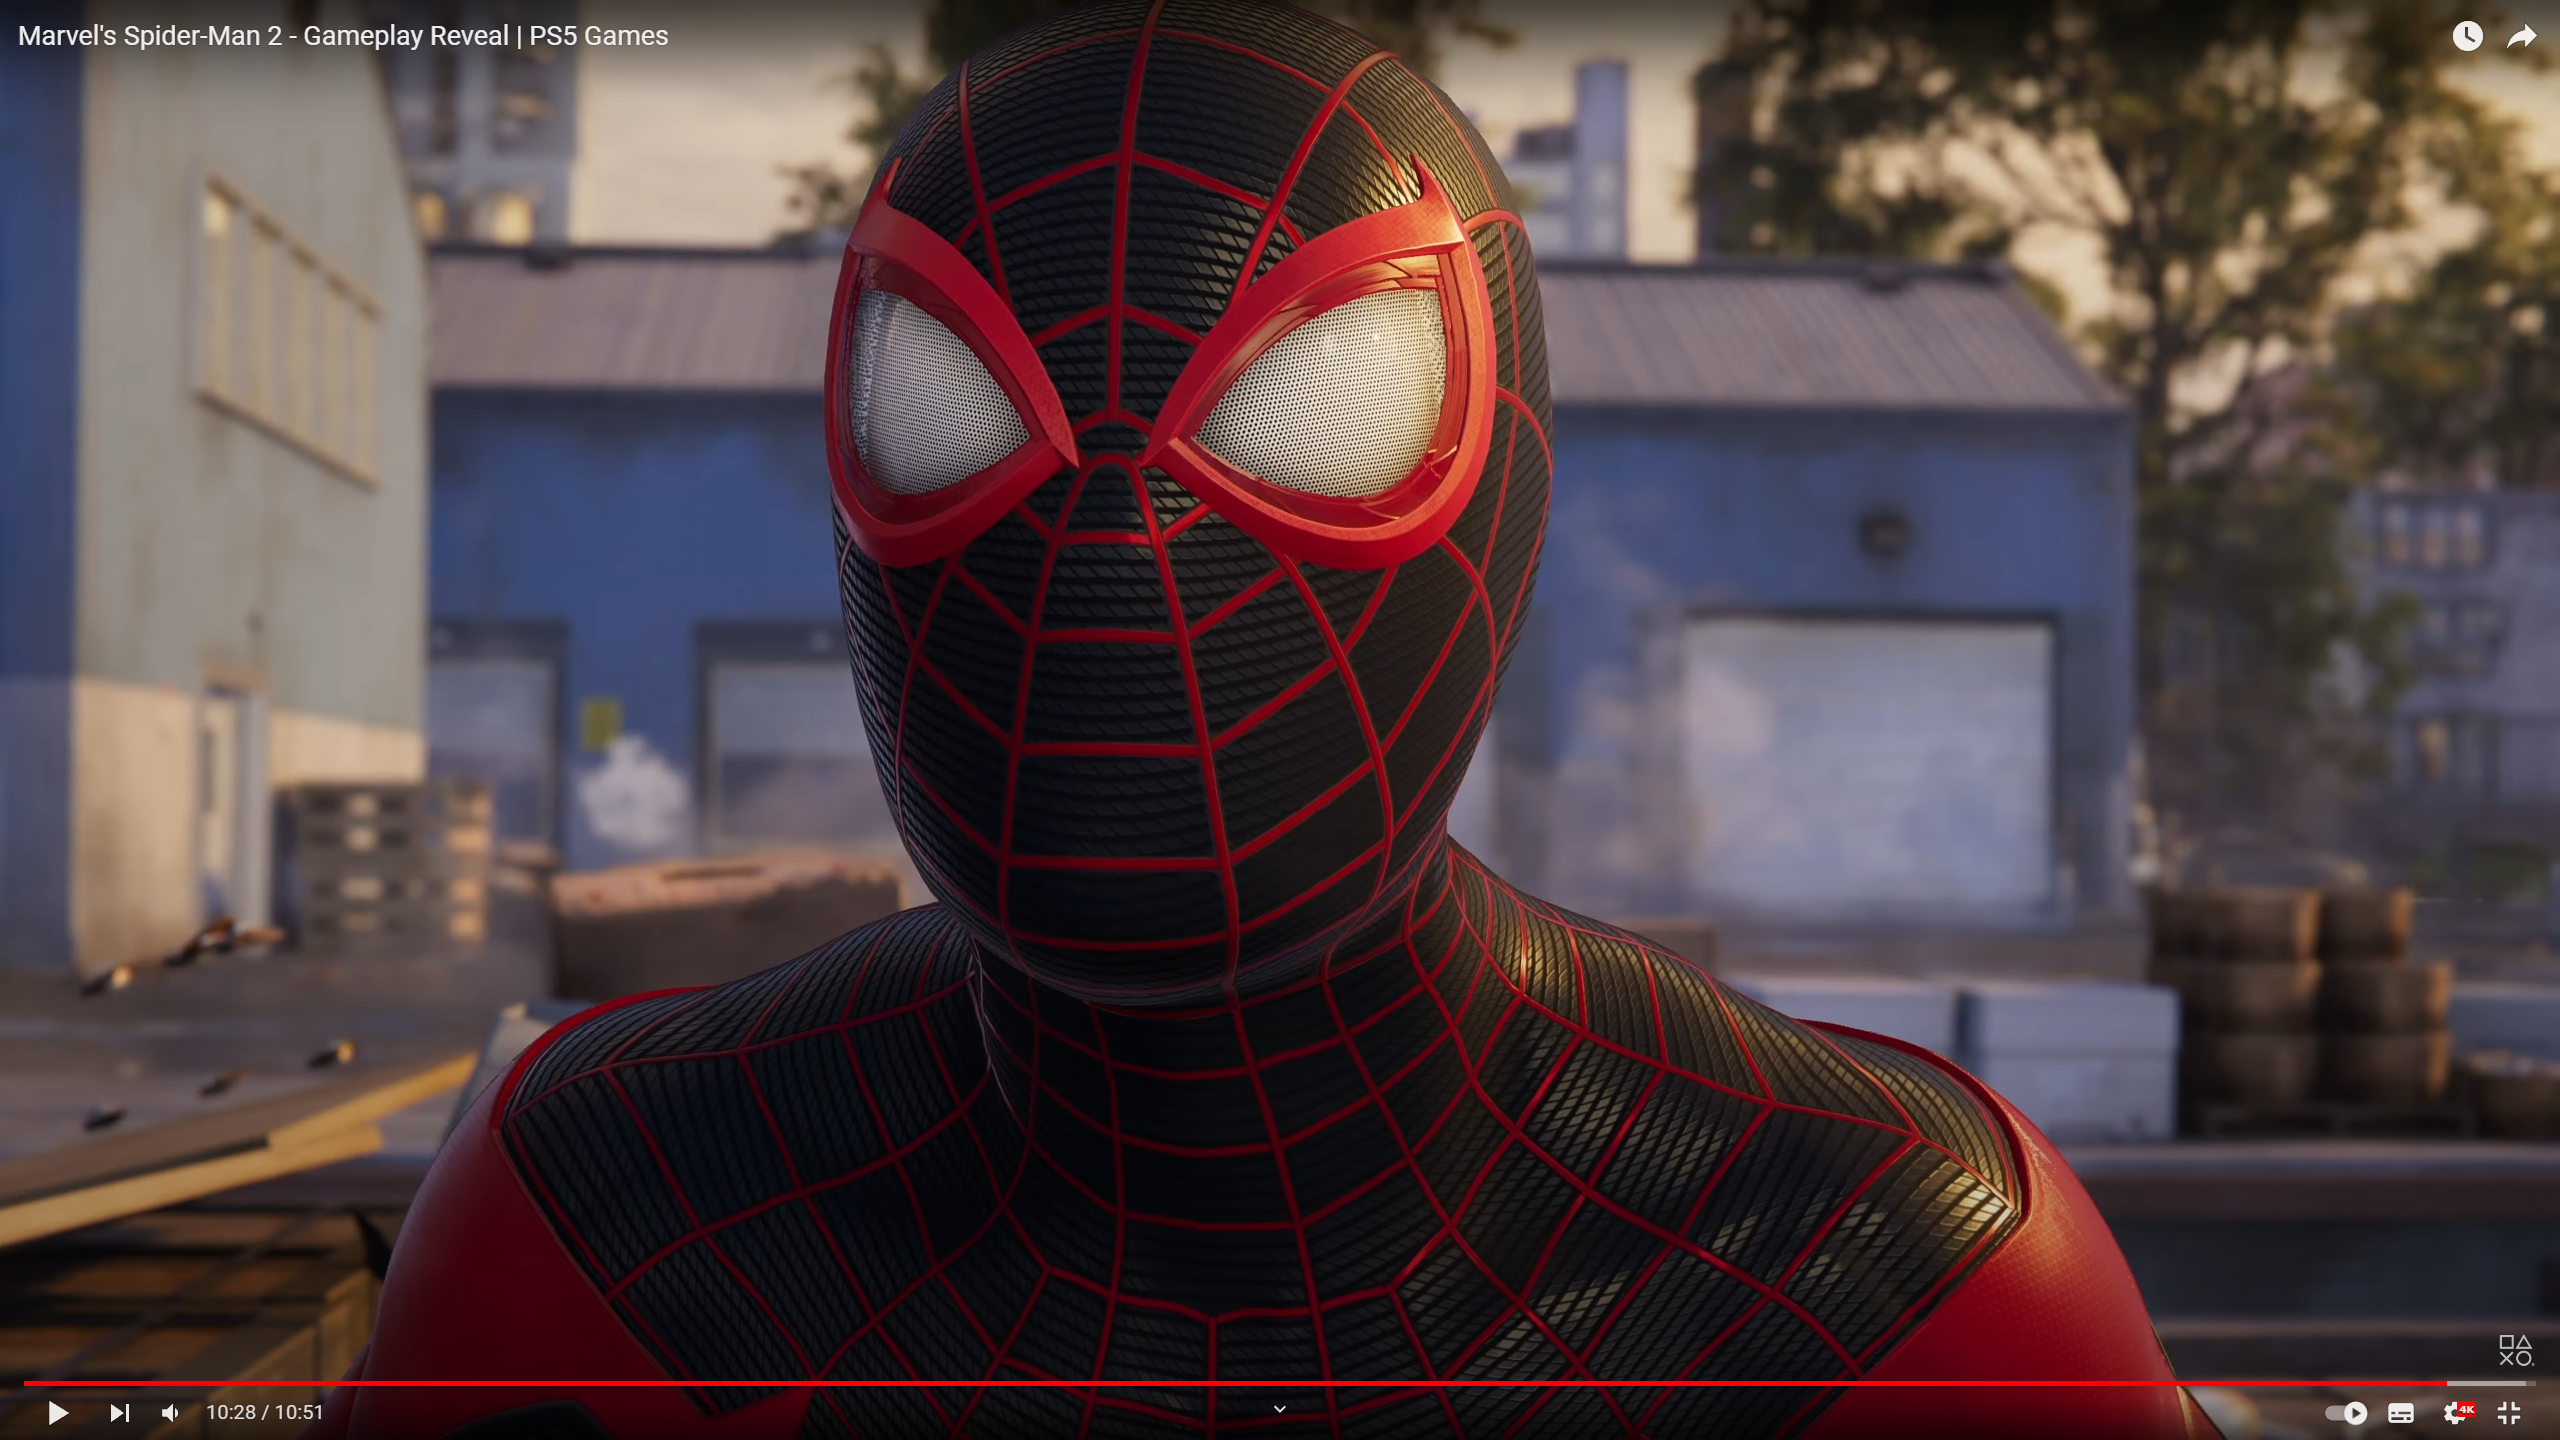The height and width of the screenshot is (1440, 2560).
Task: Skip to the next video
Action: click(x=119, y=1412)
